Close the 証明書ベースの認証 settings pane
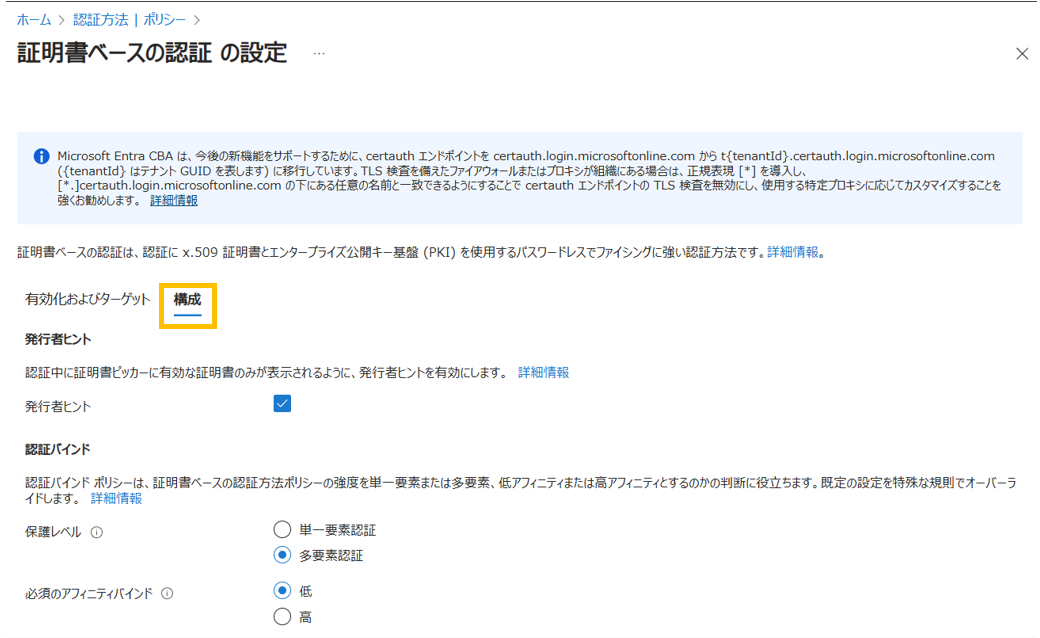This screenshot has height=638, width=1040. click(x=1022, y=54)
